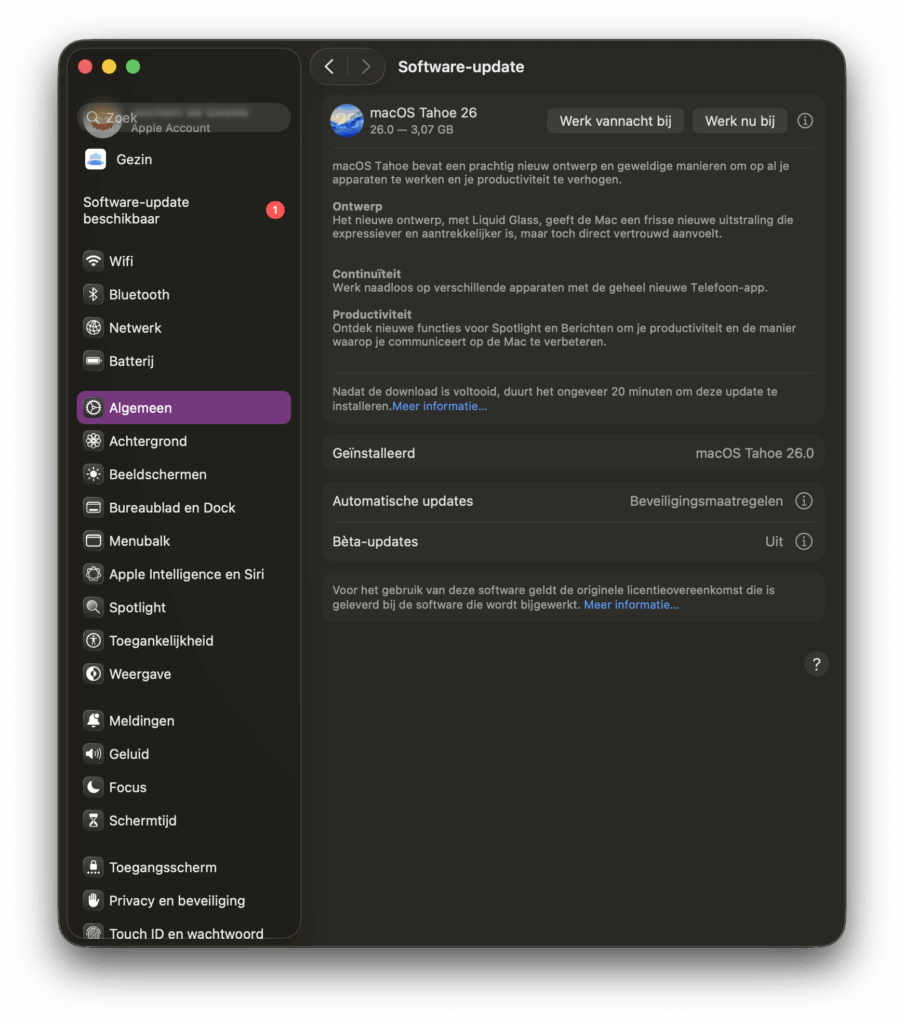Open Meer informatie link about license
904x1024 pixels.
pos(631,605)
